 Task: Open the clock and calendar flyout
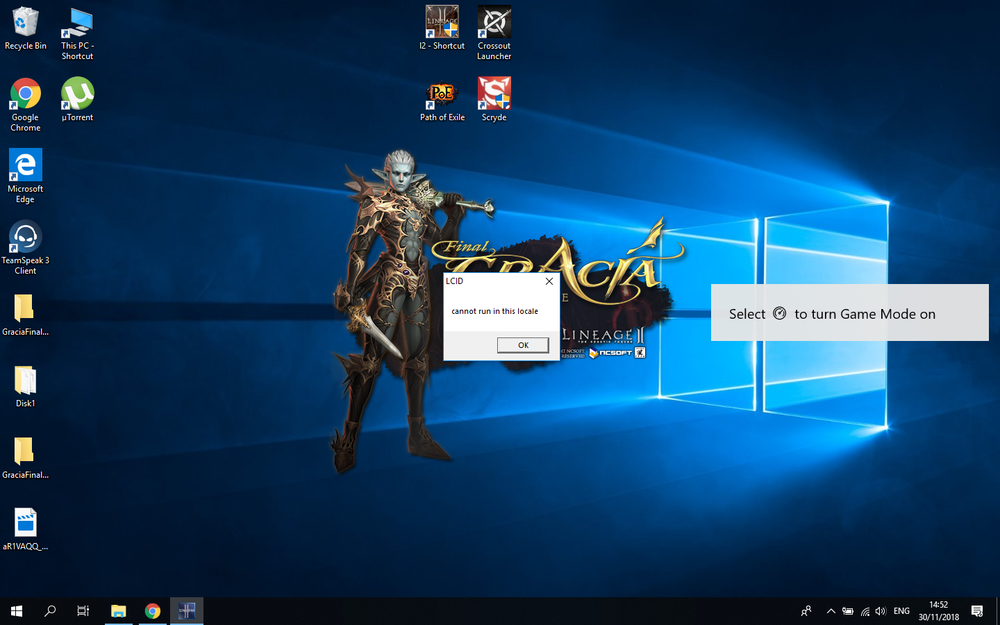click(x=938, y=610)
